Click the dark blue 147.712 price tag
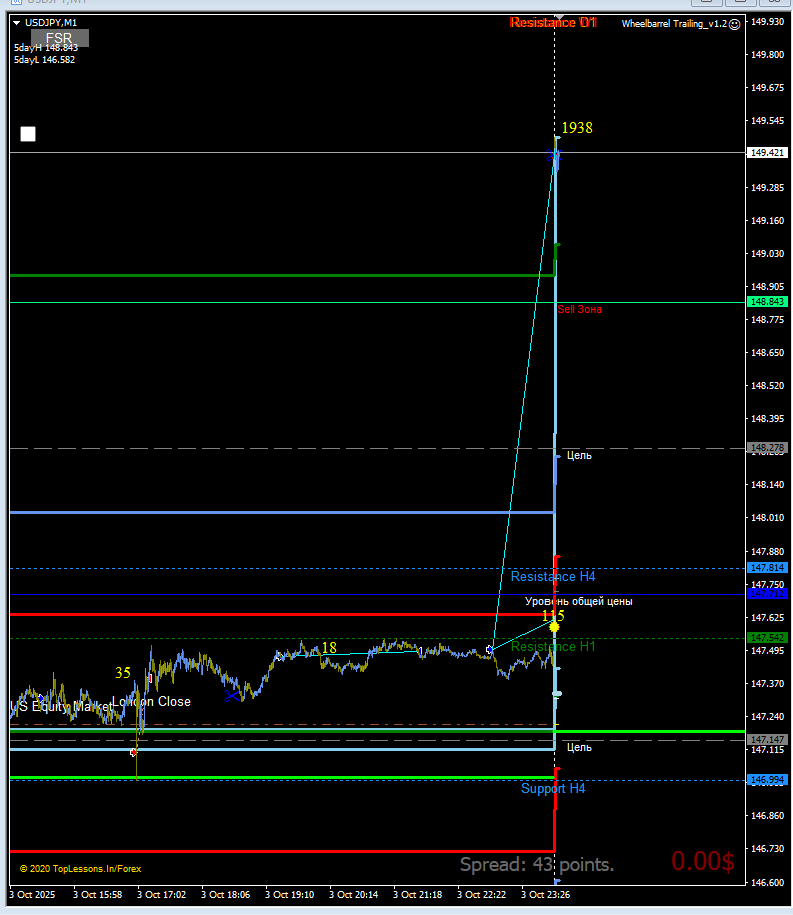Image resolution: width=793 pixels, height=915 pixels. click(767, 594)
